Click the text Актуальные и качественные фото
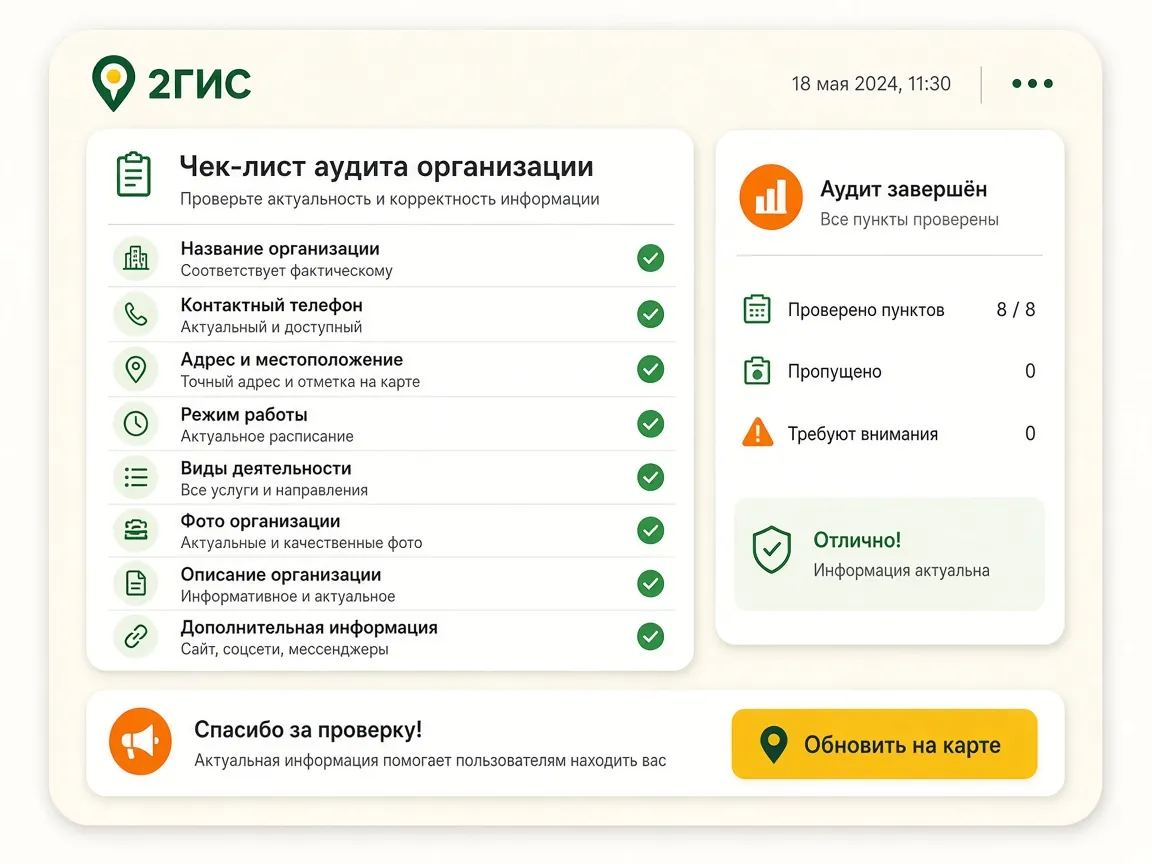This screenshot has width=1152, height=864. pos(301,543)
